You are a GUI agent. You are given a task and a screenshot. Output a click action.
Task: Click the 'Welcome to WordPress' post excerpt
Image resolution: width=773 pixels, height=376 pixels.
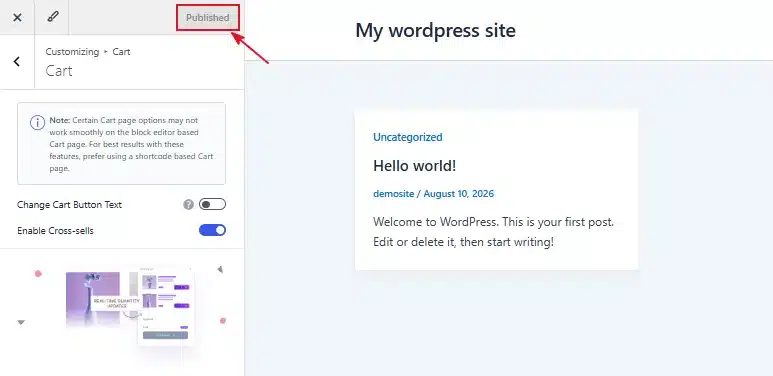pos(493,232)
